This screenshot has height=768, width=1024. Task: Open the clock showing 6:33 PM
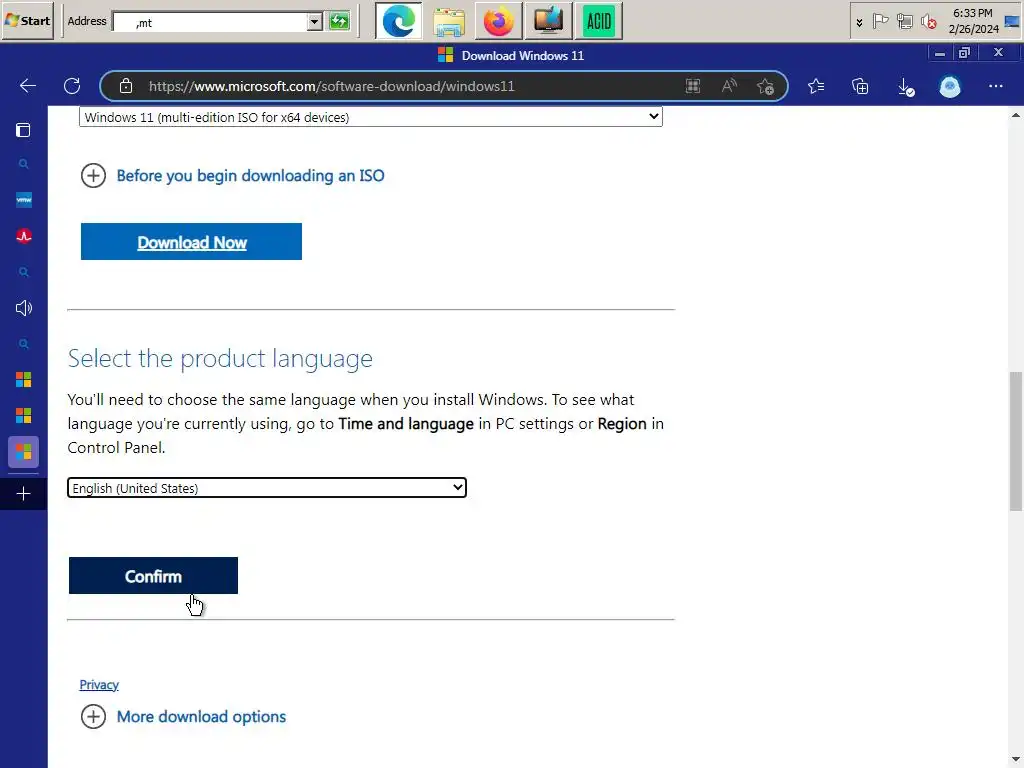pyautogui.click(x=973, y=21)
